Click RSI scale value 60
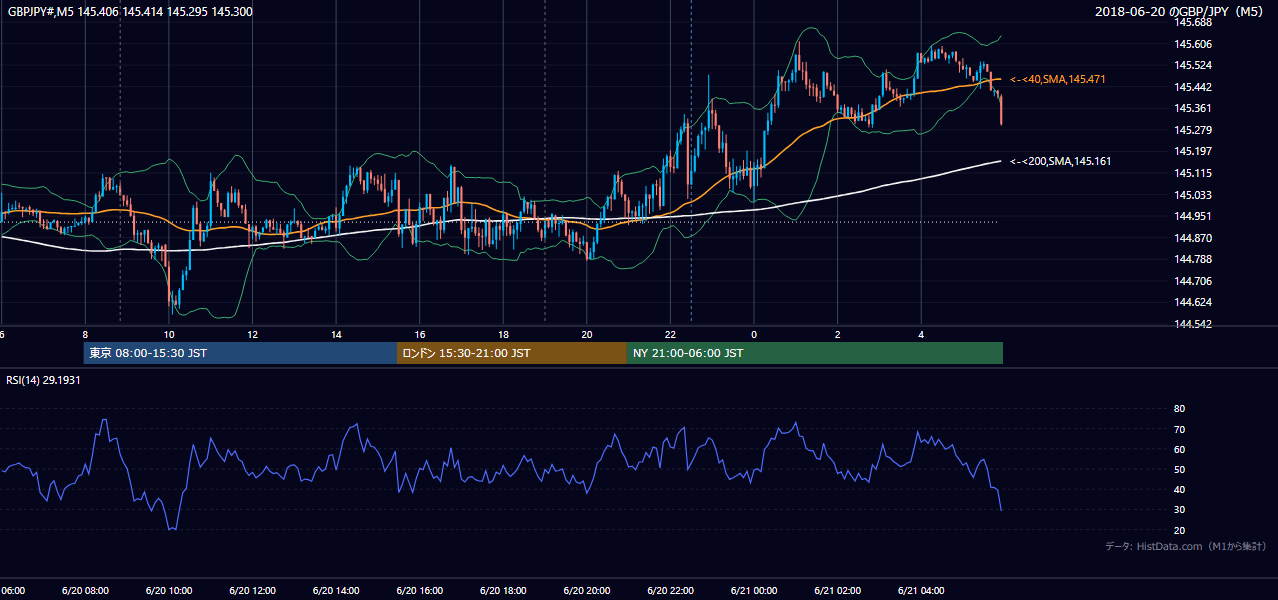This screenshot has height=600, width=1278. pos(1180,449)
